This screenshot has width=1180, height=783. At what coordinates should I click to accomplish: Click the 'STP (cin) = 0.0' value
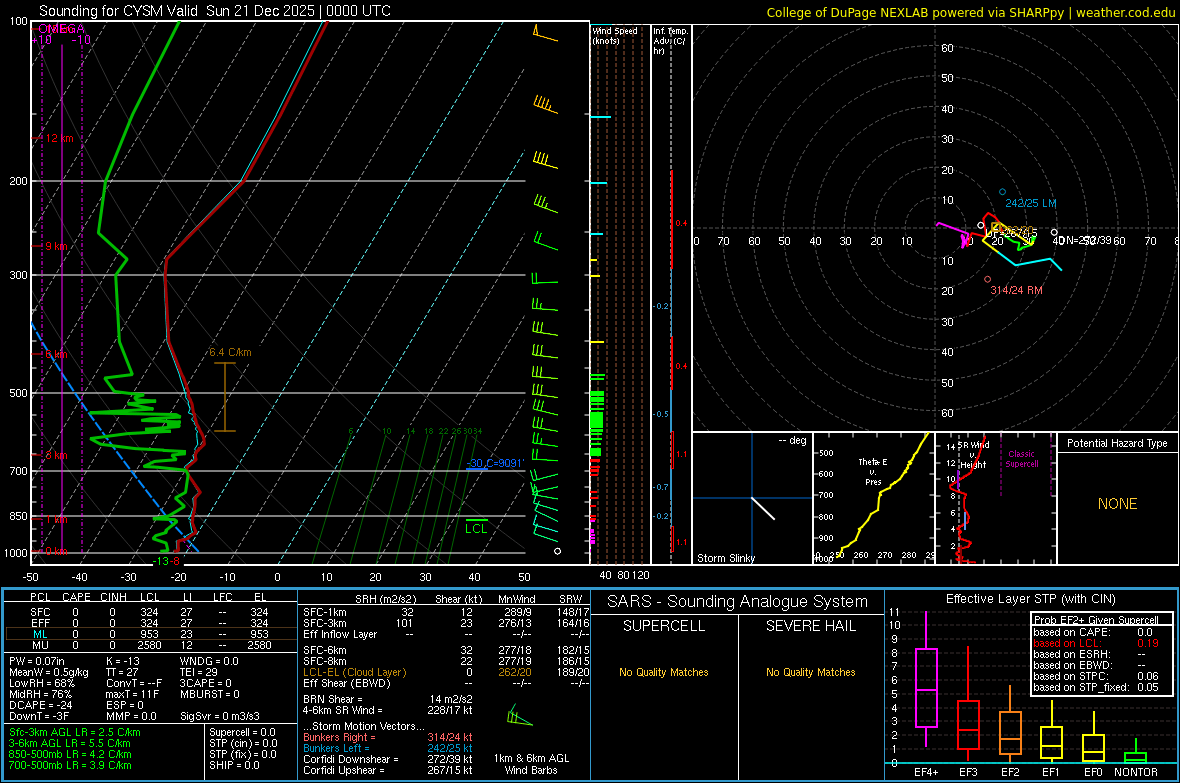pos(243,743)
